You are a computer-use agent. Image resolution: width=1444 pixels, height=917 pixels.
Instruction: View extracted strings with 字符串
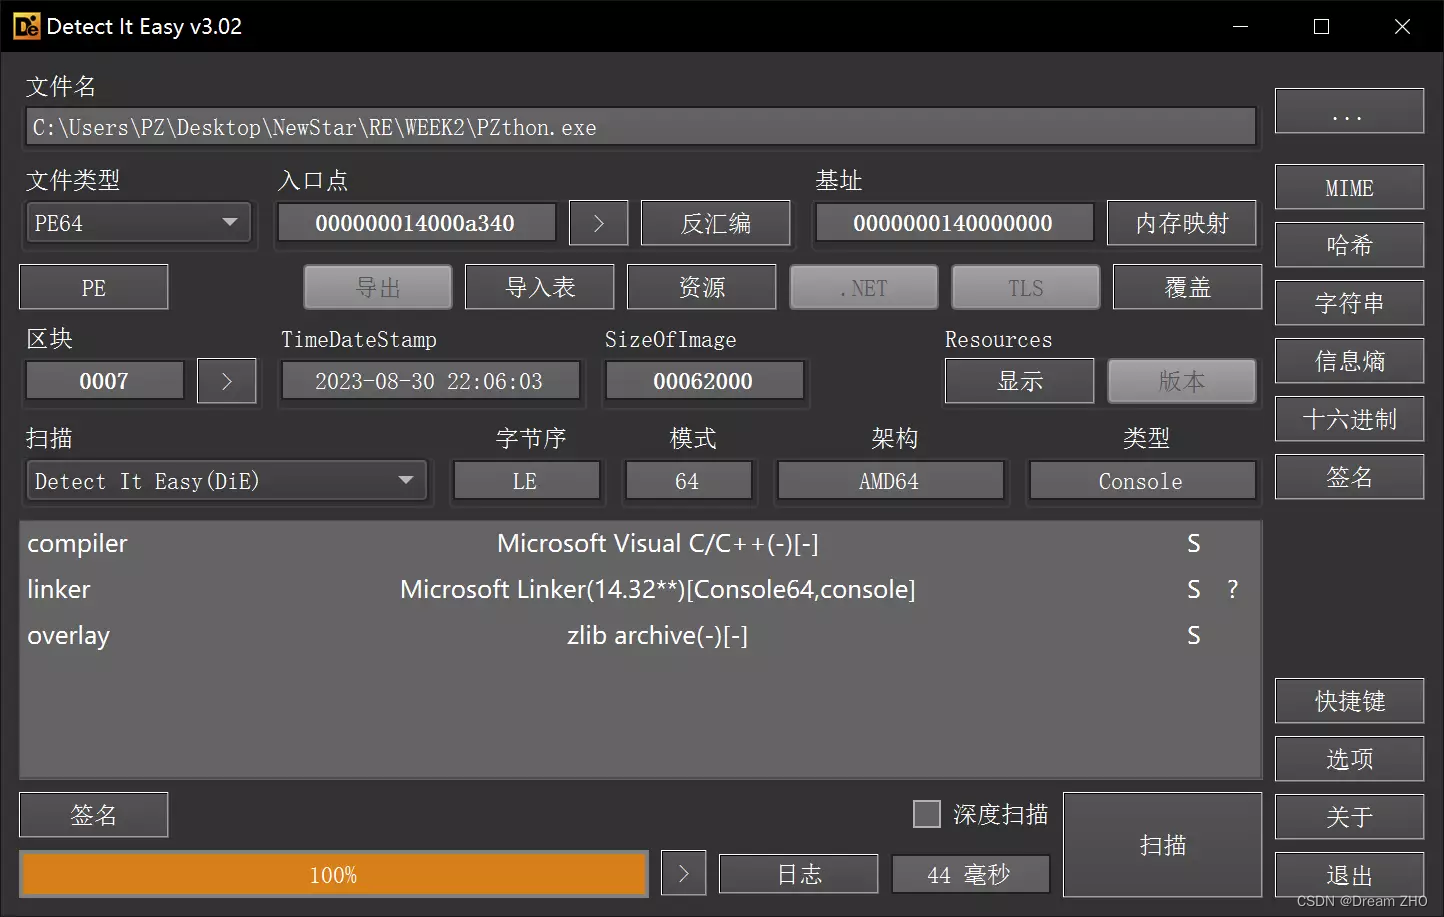1349,303
